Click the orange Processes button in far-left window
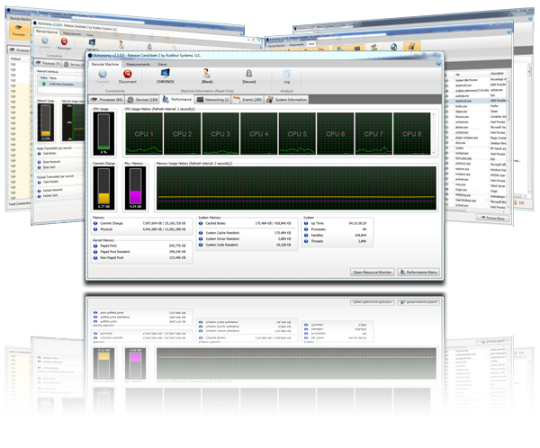The image size is (540, 448). click(19, 30)
